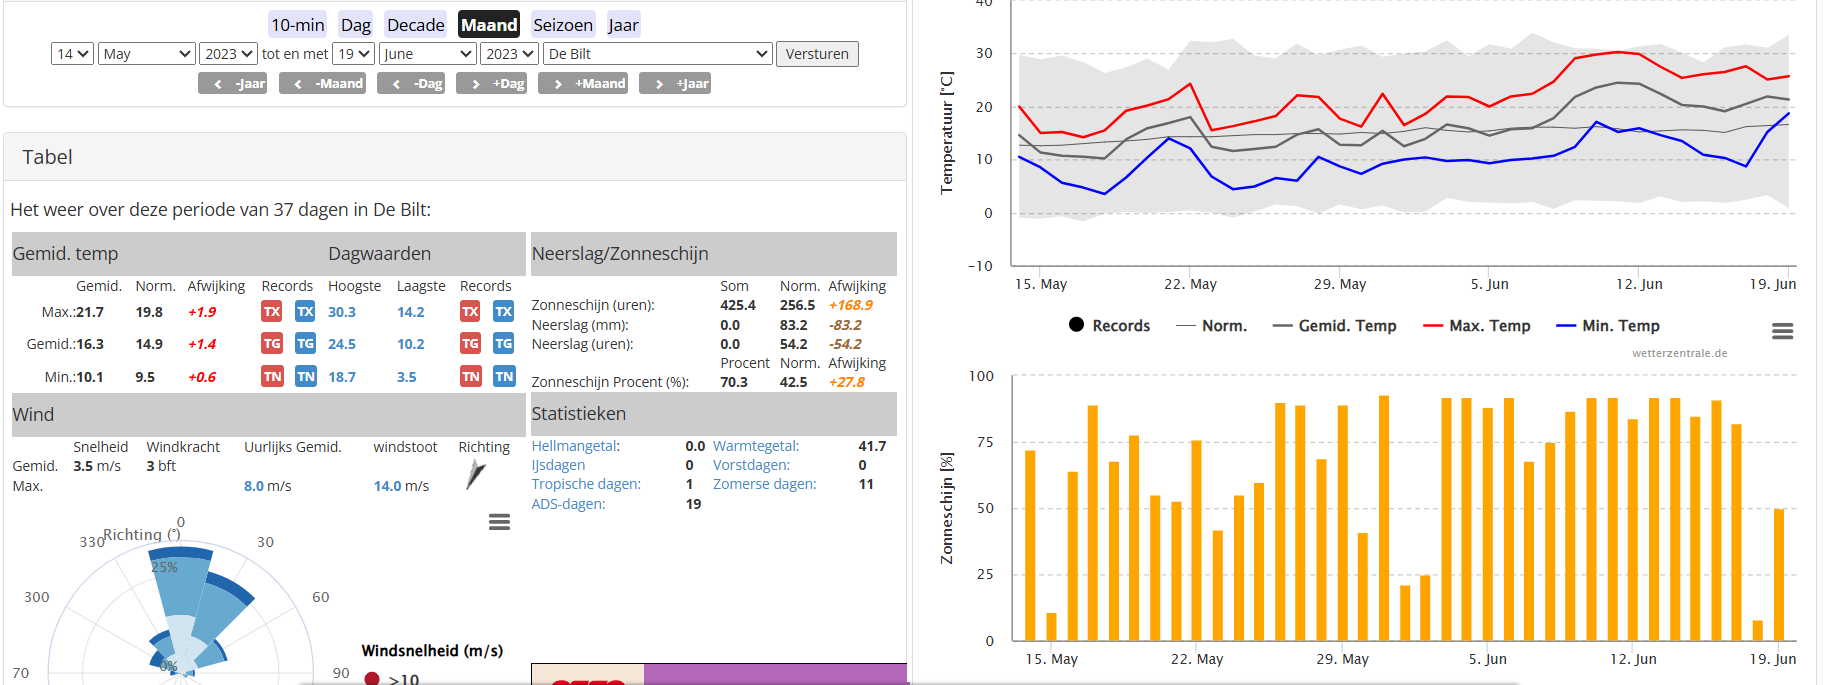Click blue TX icon in second Records column
This screenshot has width=1823, height=685.
point(503,312)
